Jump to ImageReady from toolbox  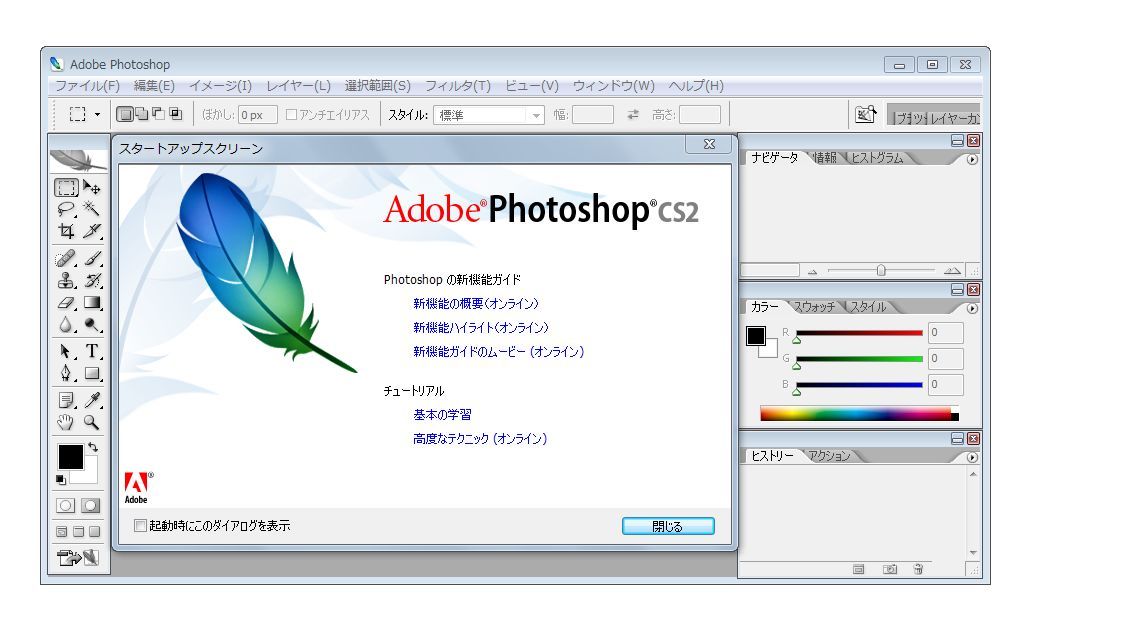pos(78,558)
